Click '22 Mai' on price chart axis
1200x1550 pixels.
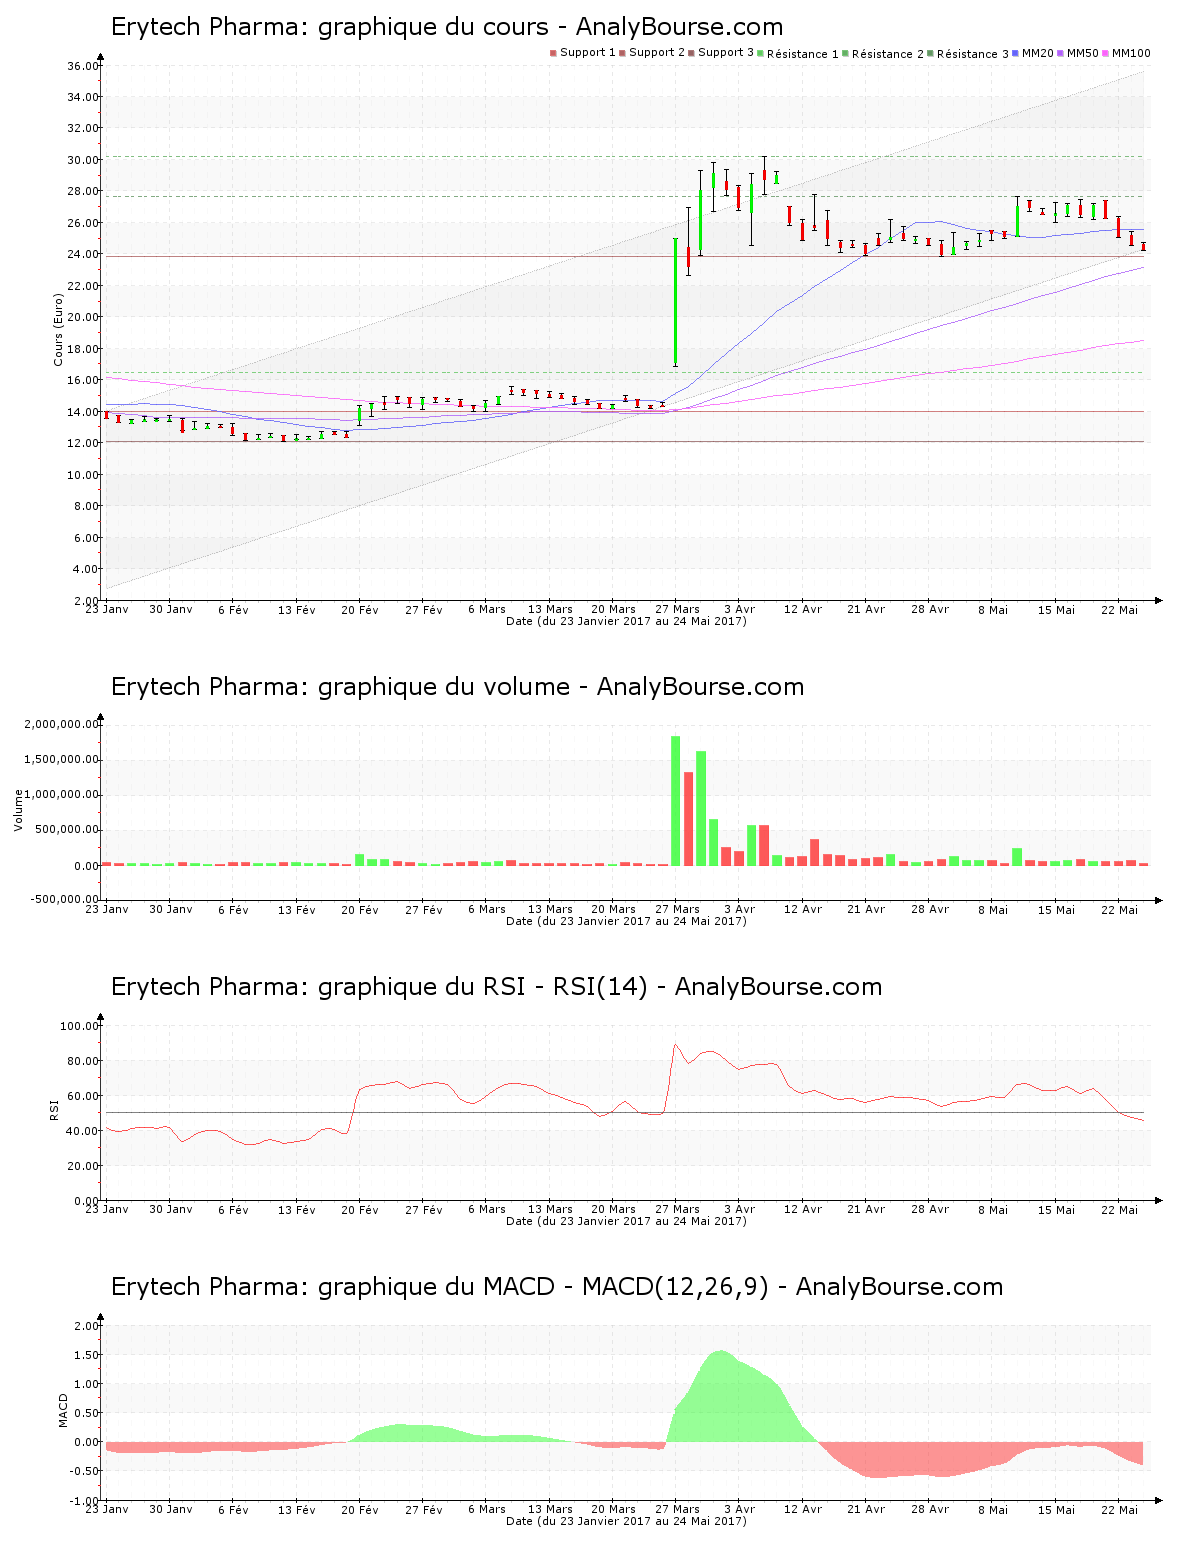(1119, 609)
